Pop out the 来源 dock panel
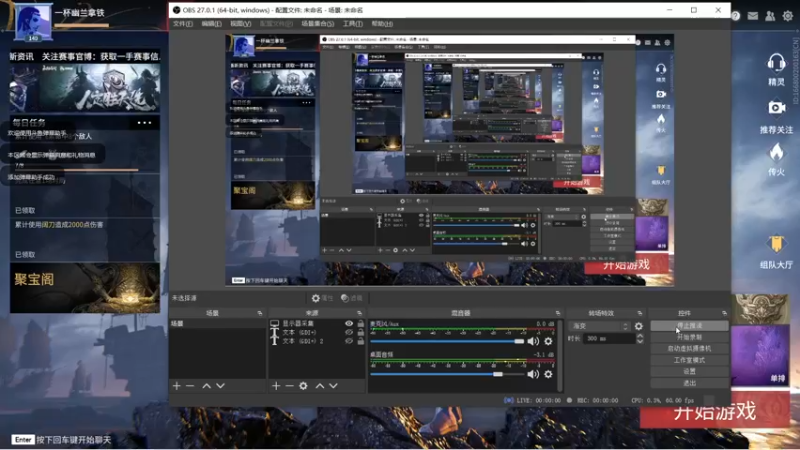 [x=359, y=313]
